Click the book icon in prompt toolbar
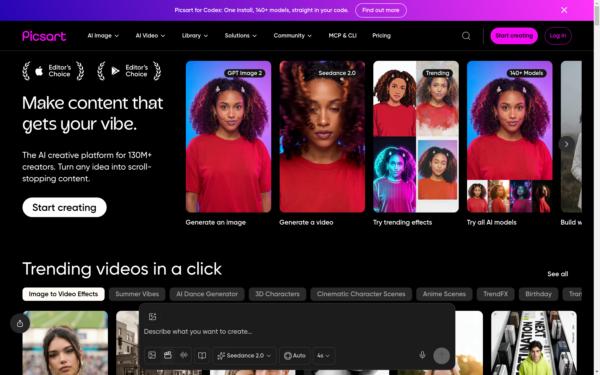The width and height of the screenshot is (600, 375). tap(202, 355)
